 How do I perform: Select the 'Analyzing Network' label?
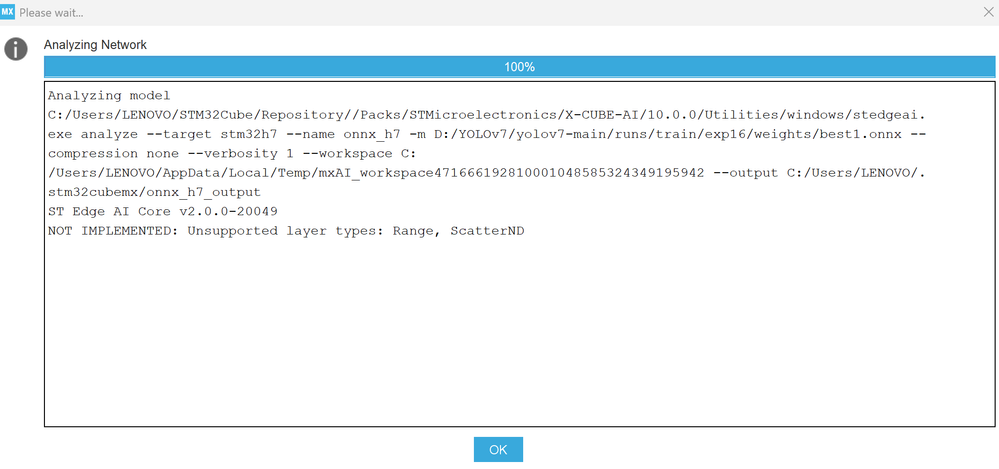coord(95,45)
